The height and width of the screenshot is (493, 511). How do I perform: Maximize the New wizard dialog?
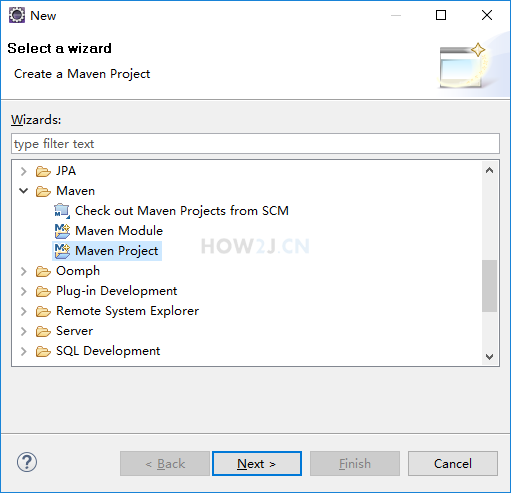[441, 15]
